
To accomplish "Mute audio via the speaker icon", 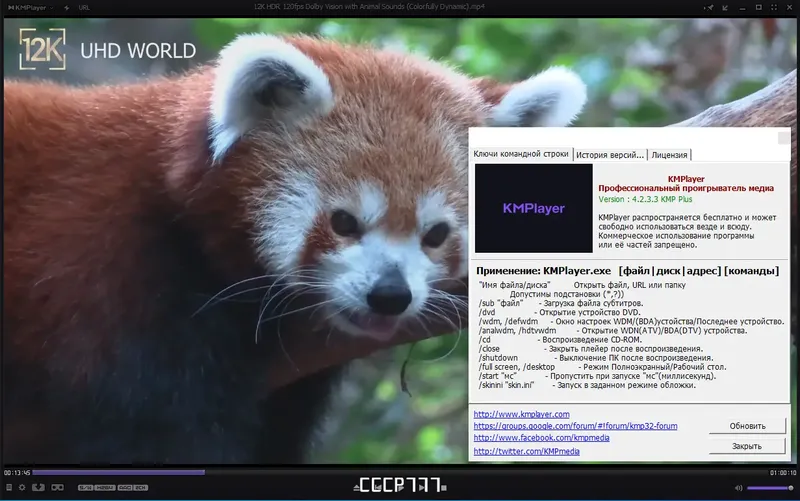I will pos(738,488).
